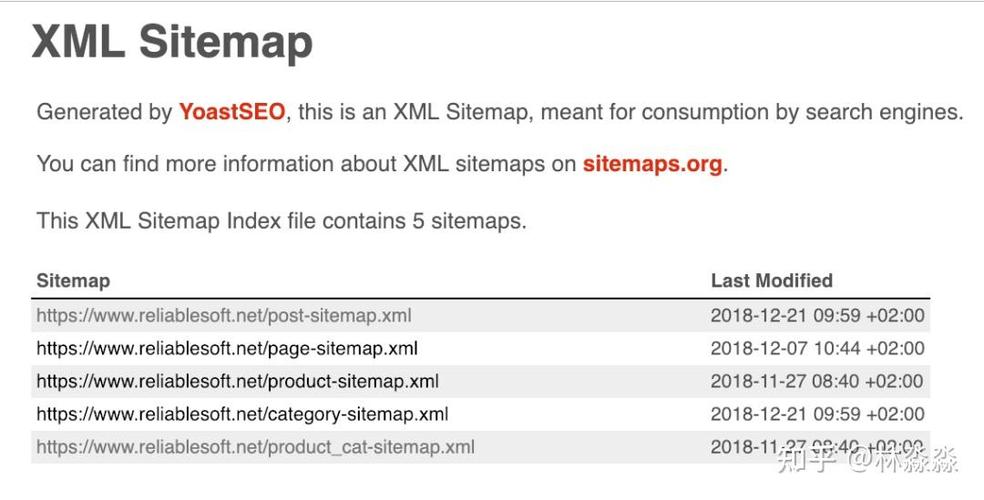Open the product-sitemap.xml URL

click(x=238, y=381)
